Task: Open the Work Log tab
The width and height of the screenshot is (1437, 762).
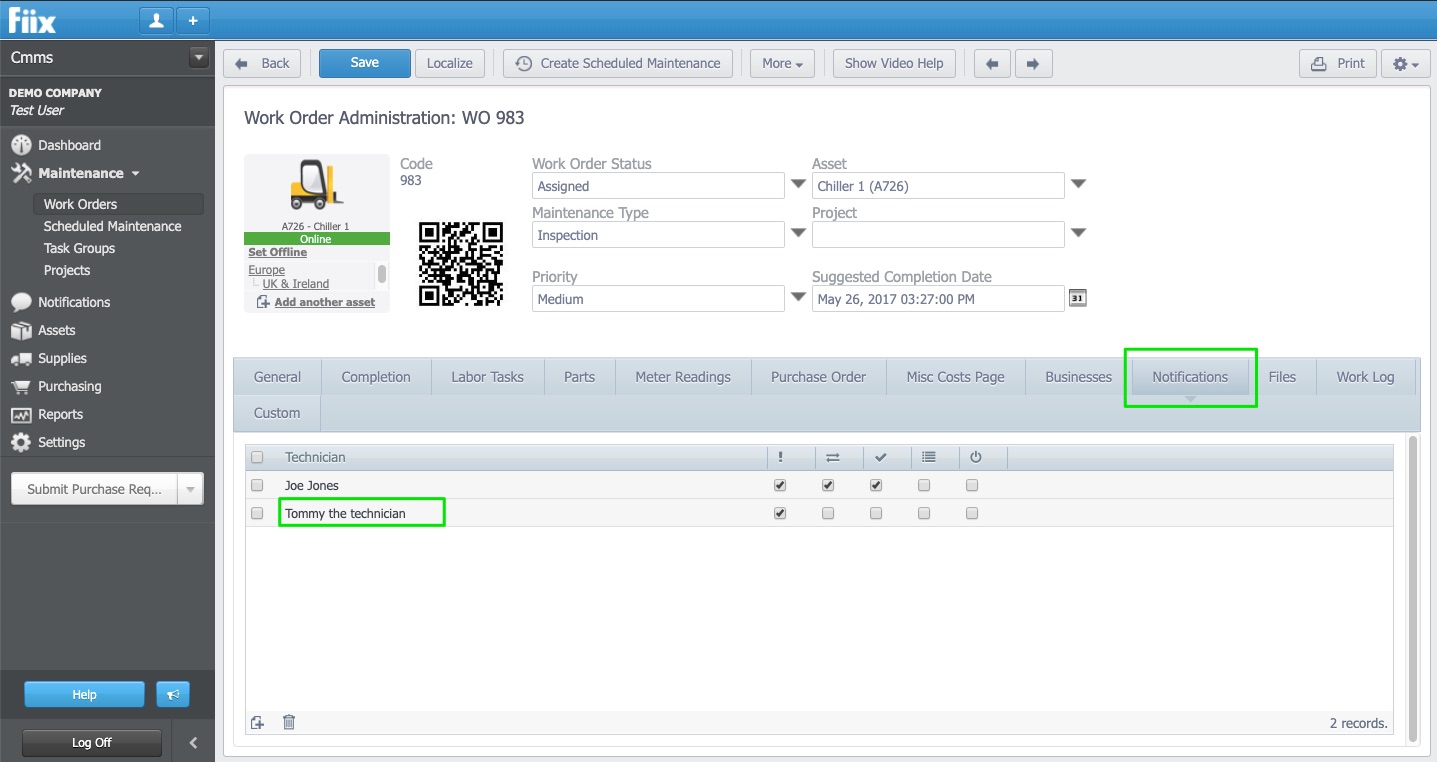Action: (1365, 377)
